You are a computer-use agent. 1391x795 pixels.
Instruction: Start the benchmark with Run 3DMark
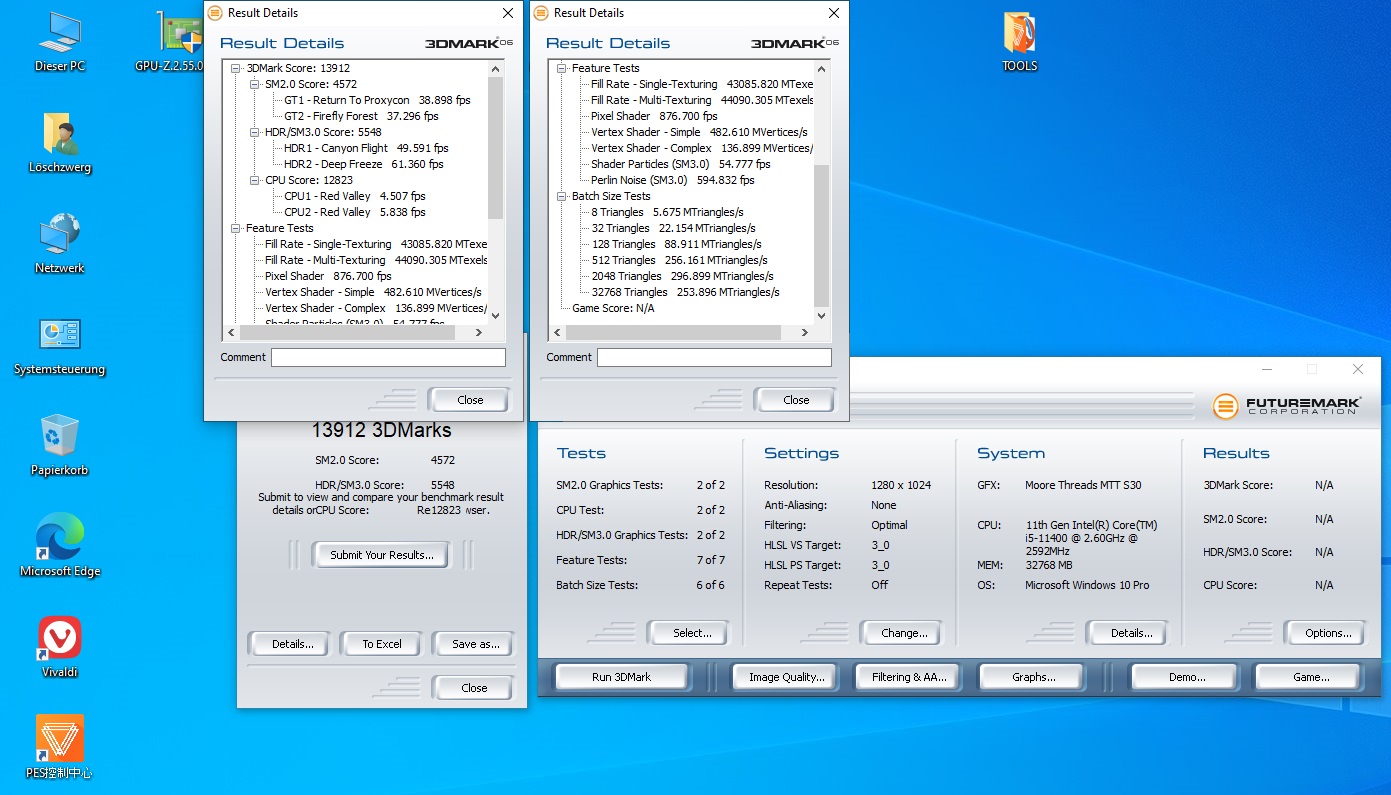(621, 677)
